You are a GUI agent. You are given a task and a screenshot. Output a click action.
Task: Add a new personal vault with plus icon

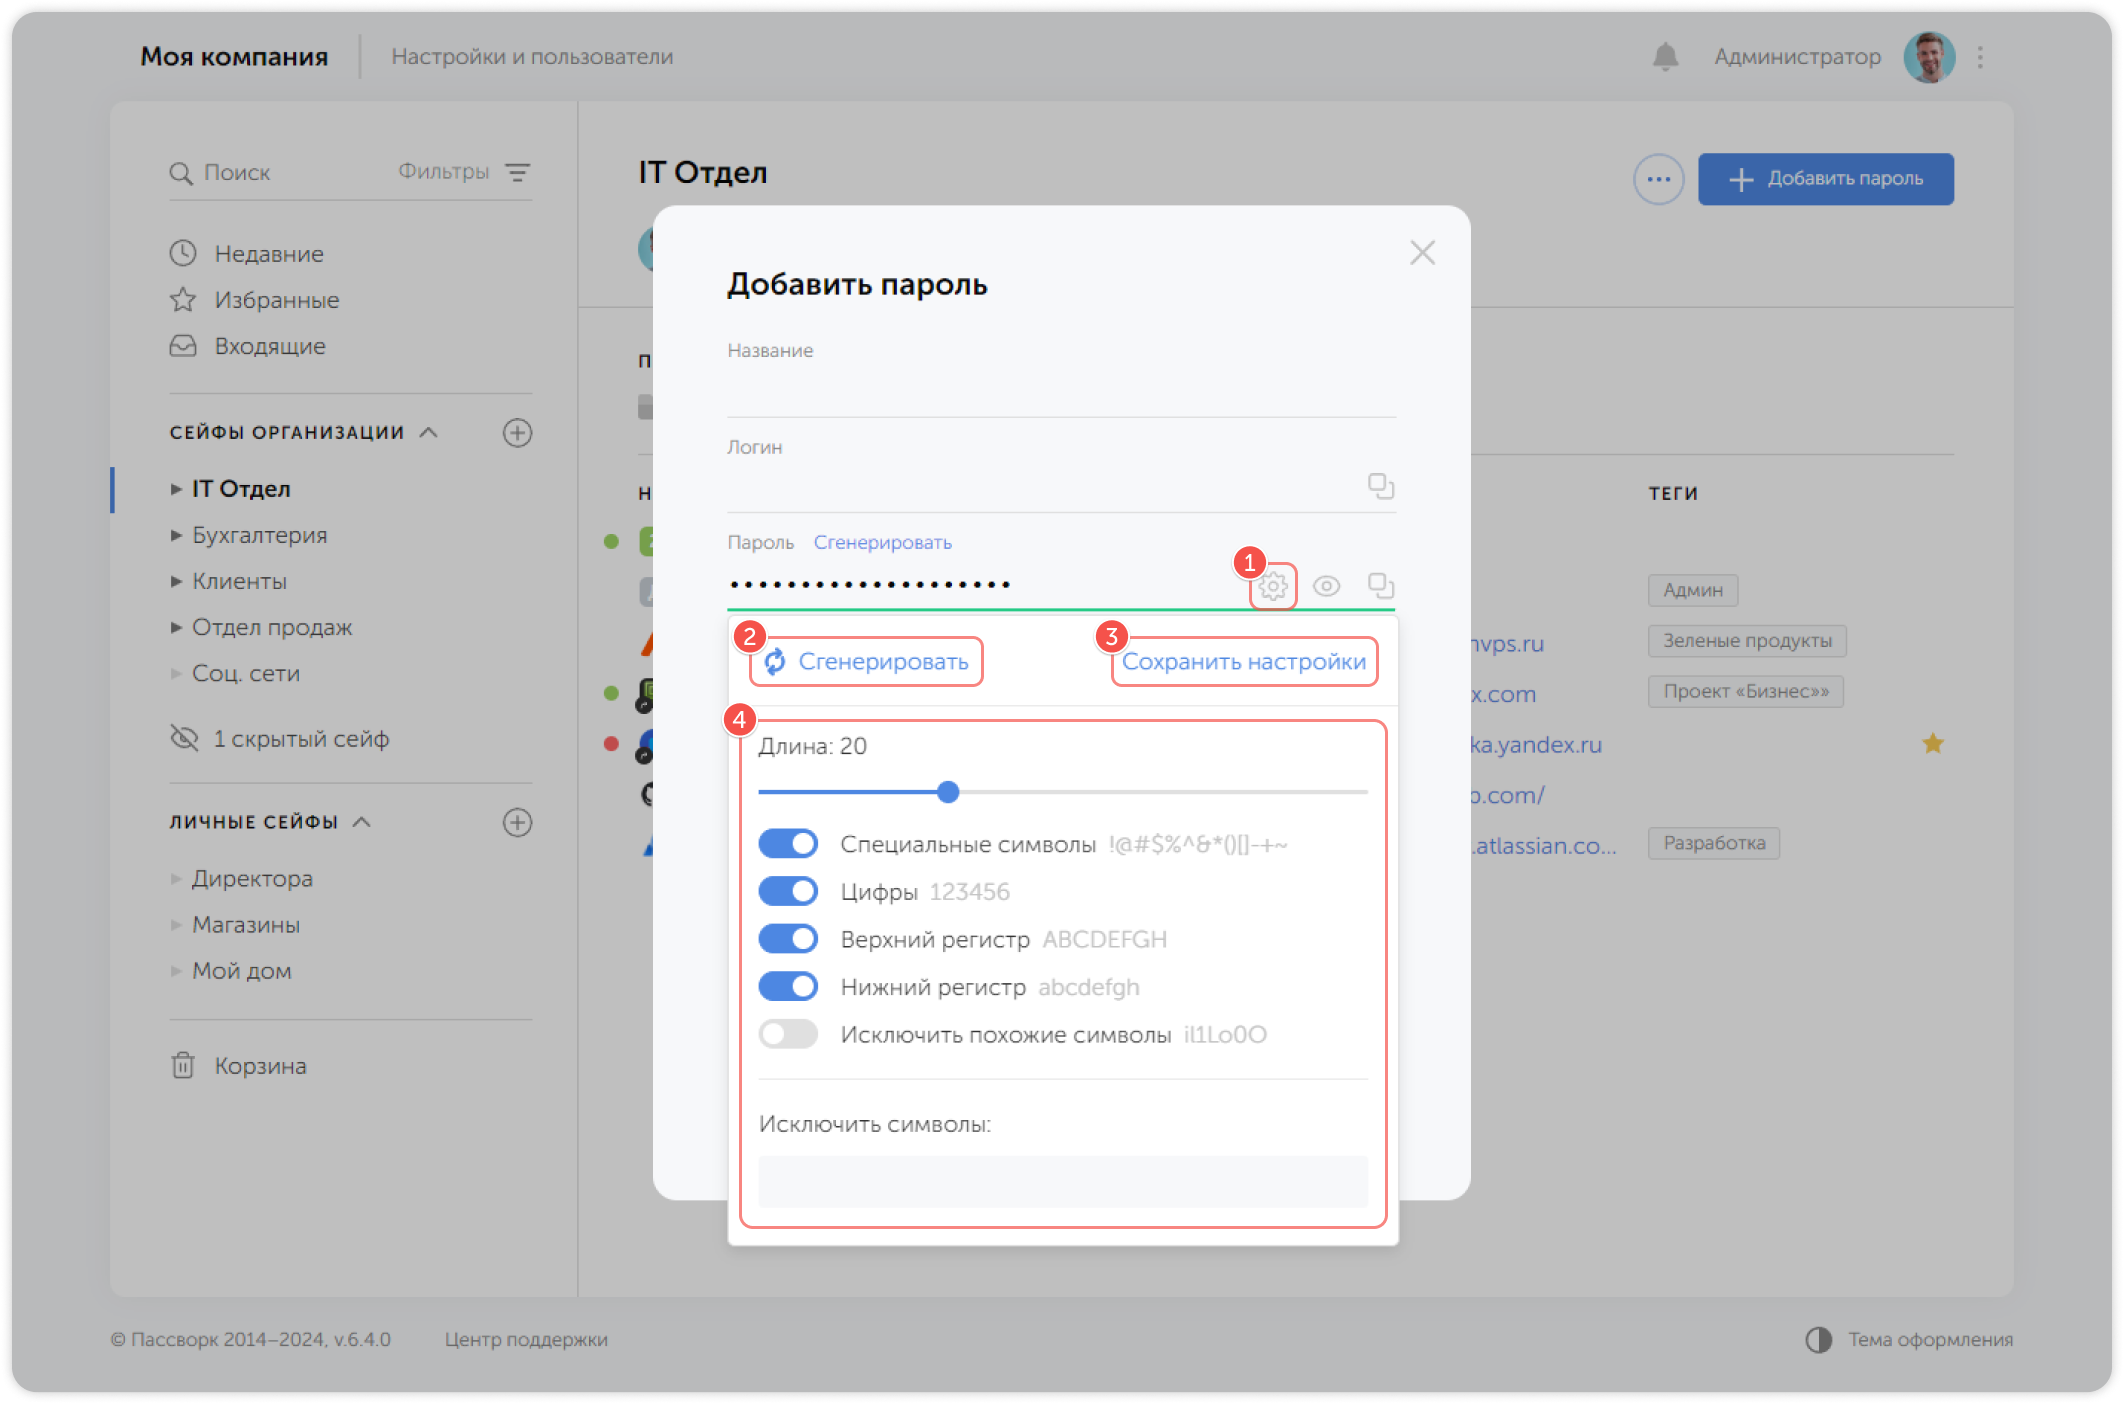pos(517,822)
